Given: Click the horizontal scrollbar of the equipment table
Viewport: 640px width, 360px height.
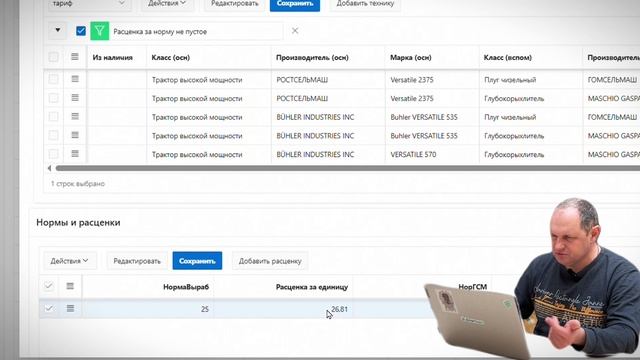Looking at the screenshot, I should (x=347, y=168).
